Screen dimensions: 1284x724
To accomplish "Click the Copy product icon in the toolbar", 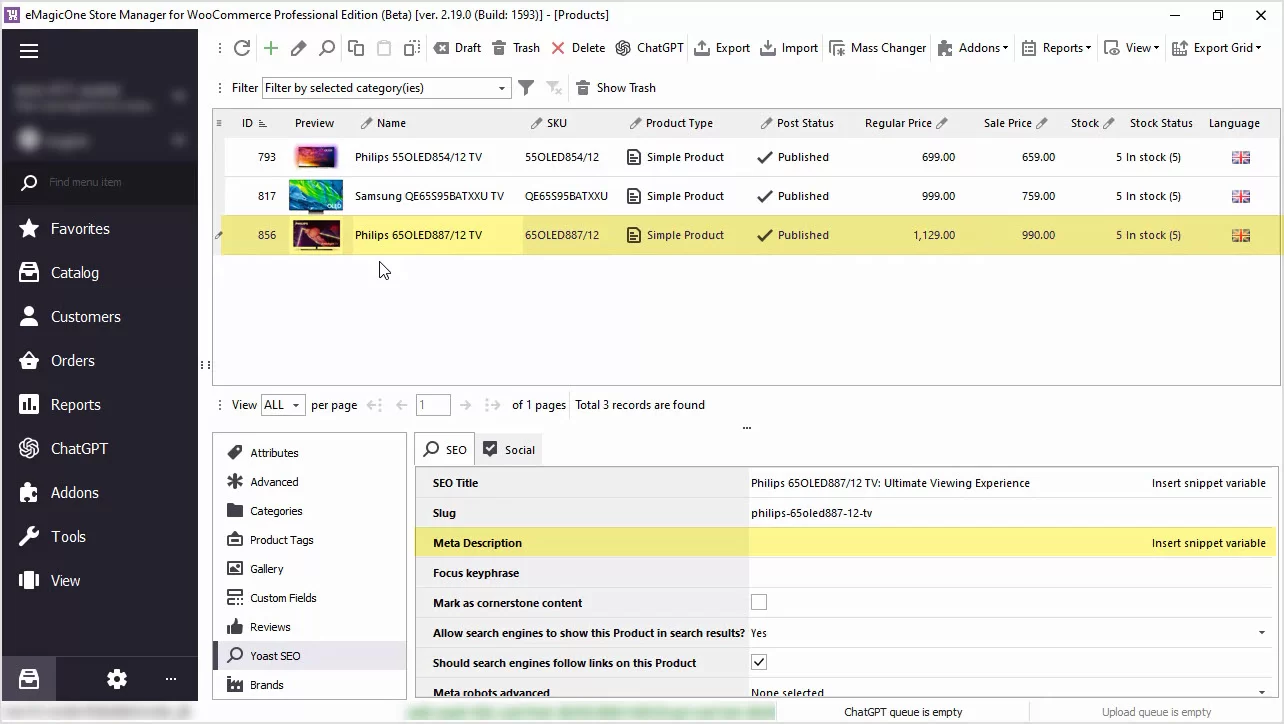I will [356, 48].
